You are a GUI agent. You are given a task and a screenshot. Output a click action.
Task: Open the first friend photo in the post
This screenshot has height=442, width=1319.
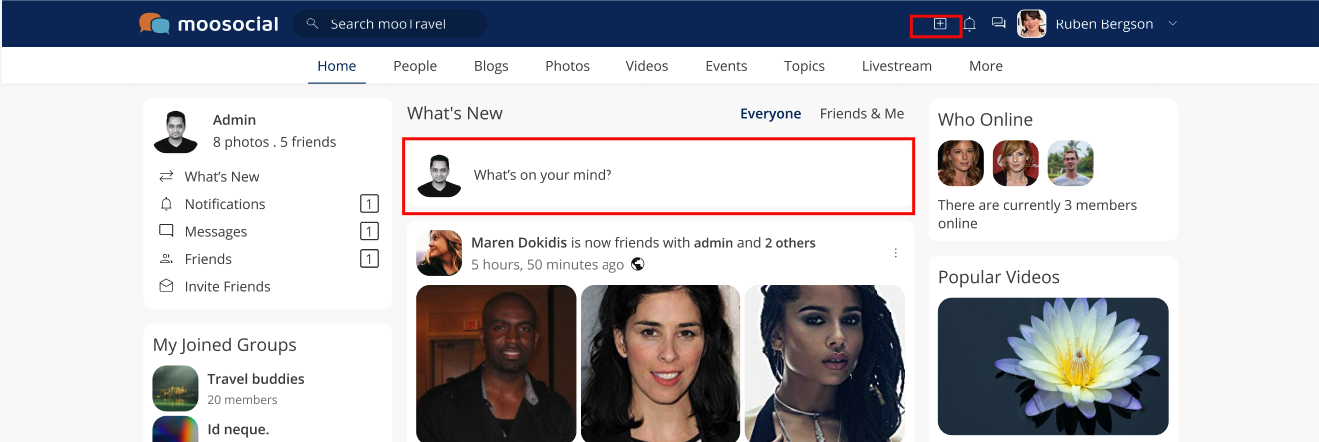coord(496,363)
